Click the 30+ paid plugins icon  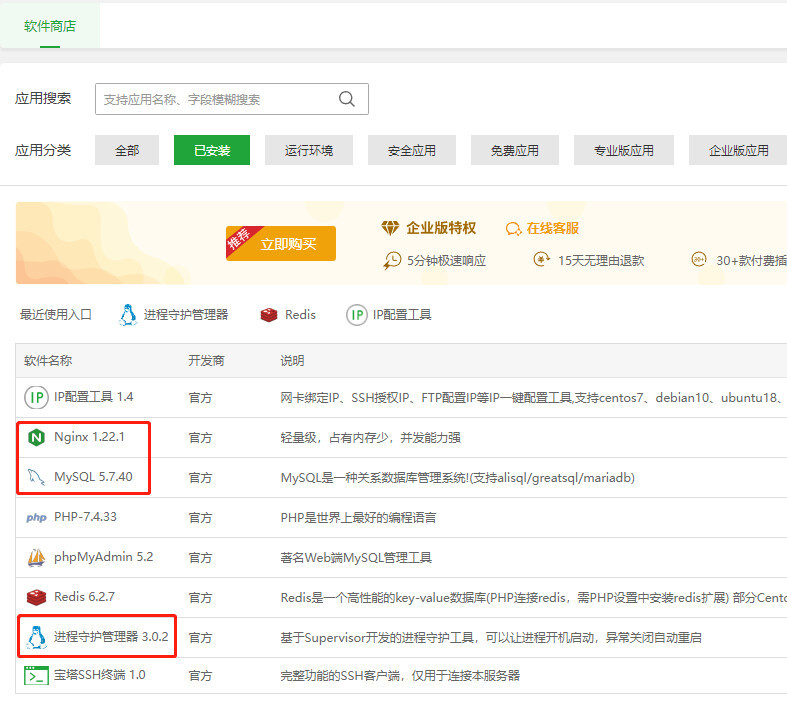coord(699,259)
